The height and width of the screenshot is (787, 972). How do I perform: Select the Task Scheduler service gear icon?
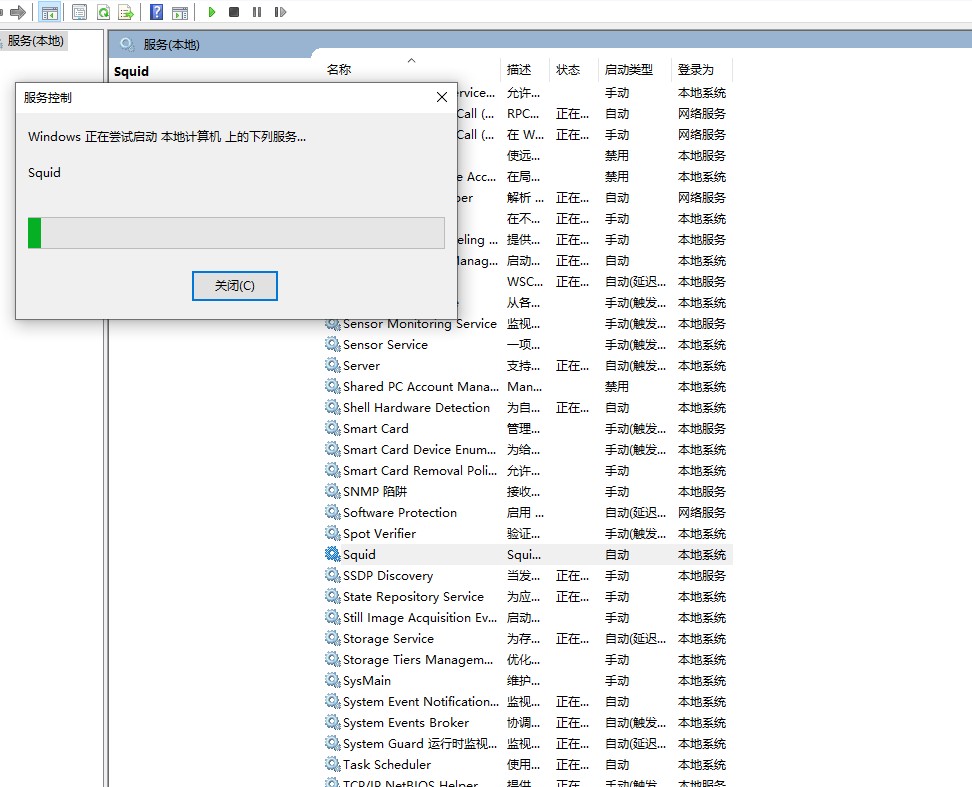click(x=333, y=765)
